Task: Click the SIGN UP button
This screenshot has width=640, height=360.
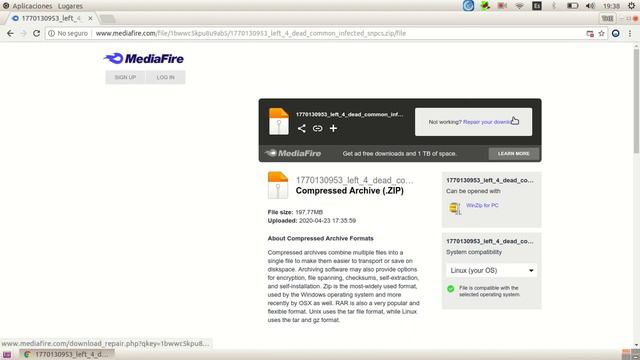Action: (x=125, y=77)
